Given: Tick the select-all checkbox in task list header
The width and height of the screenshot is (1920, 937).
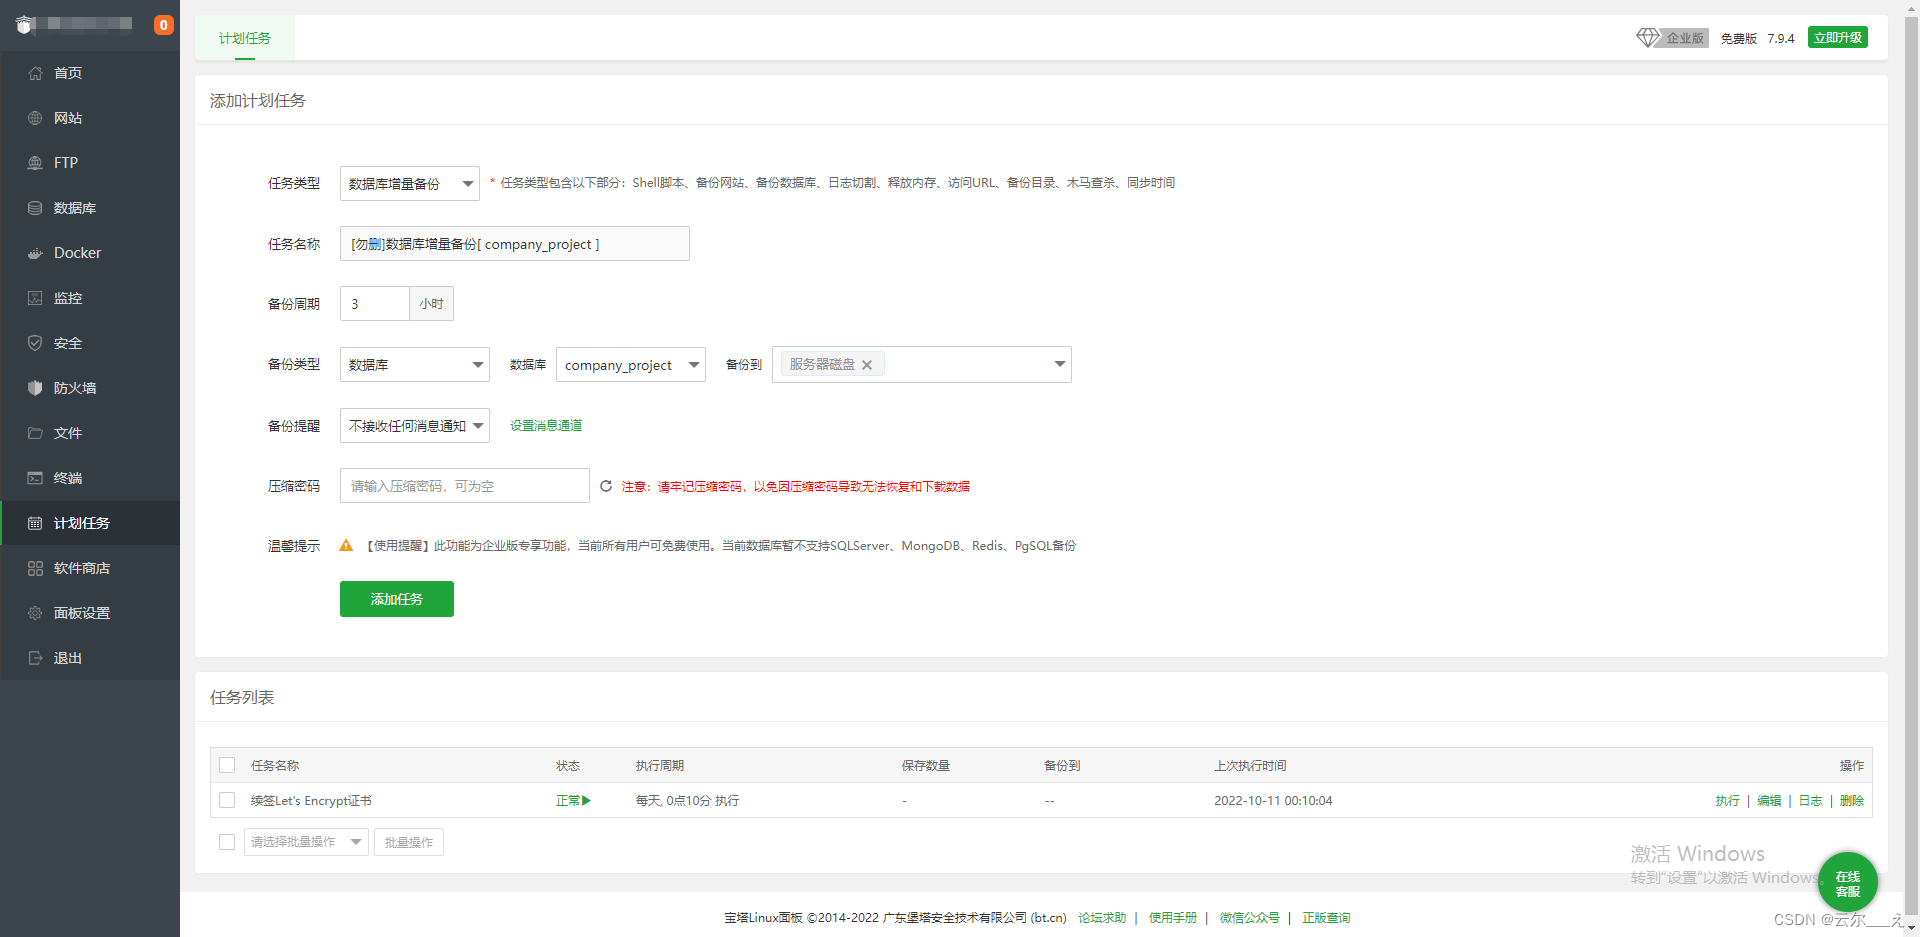Looking at the screenshot, I should pos(227,765).
